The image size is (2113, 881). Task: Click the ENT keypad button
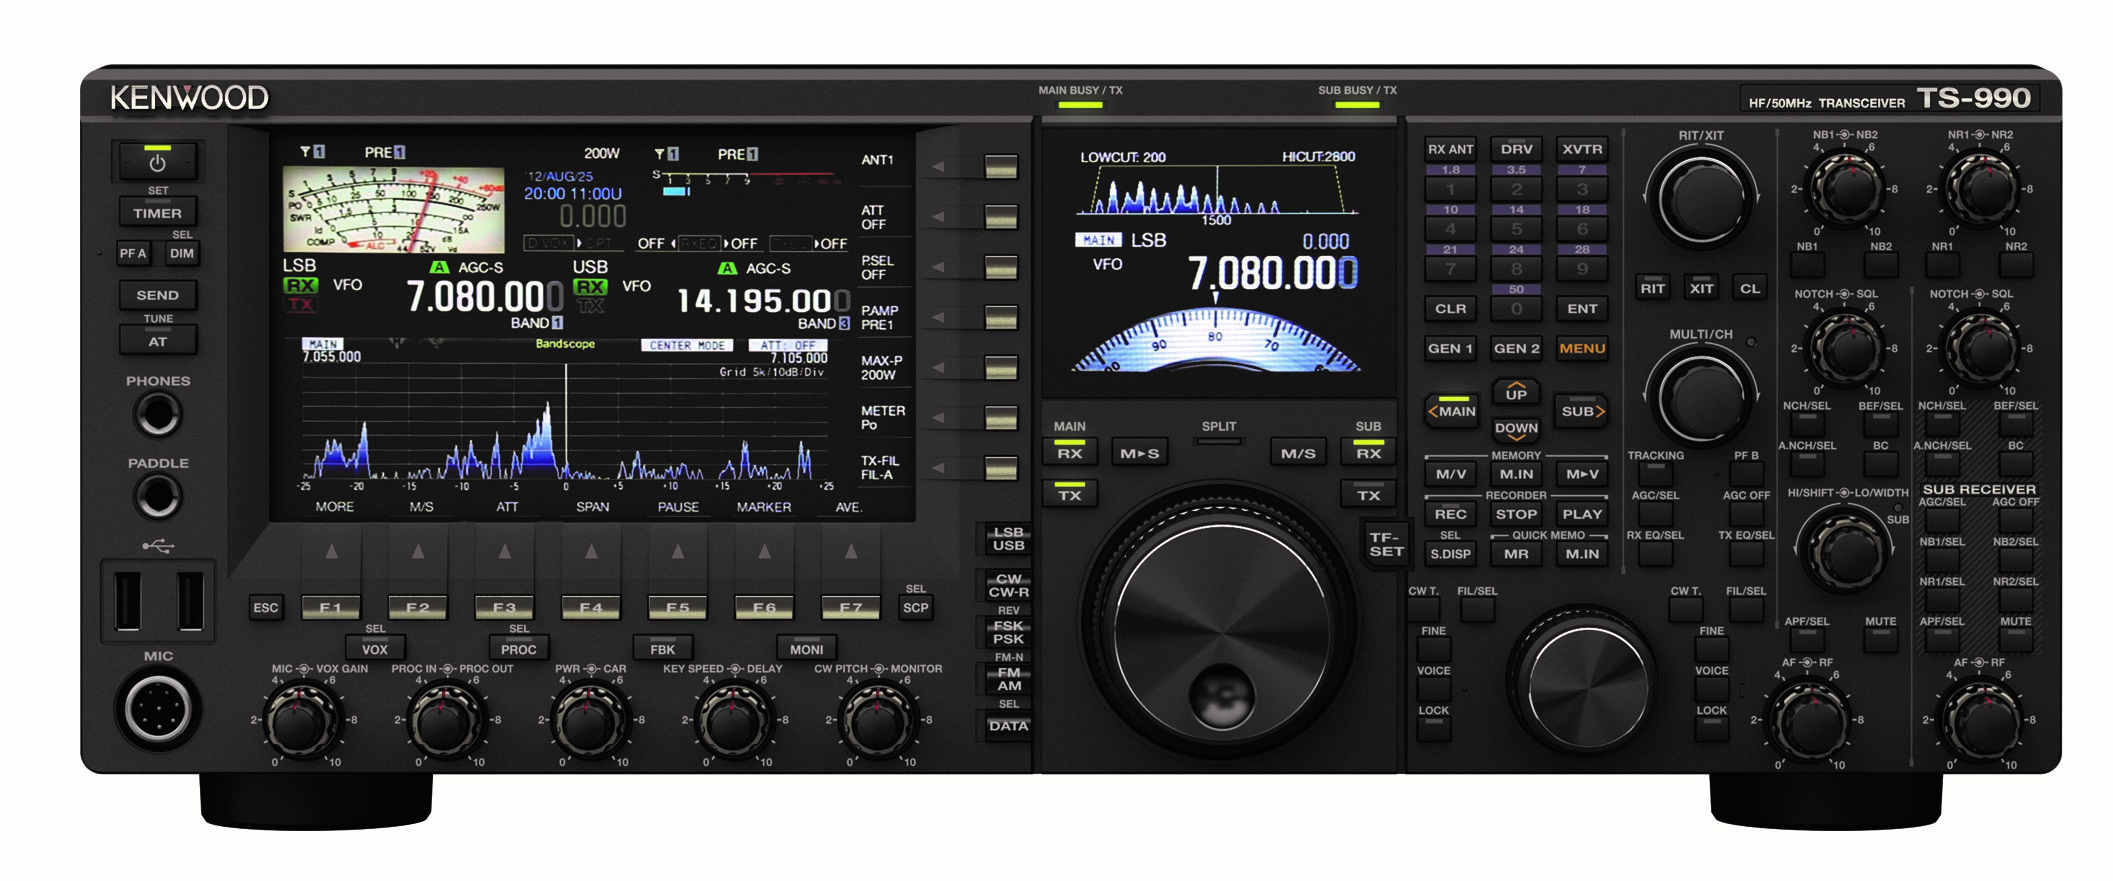click(x=1582, y=308)
